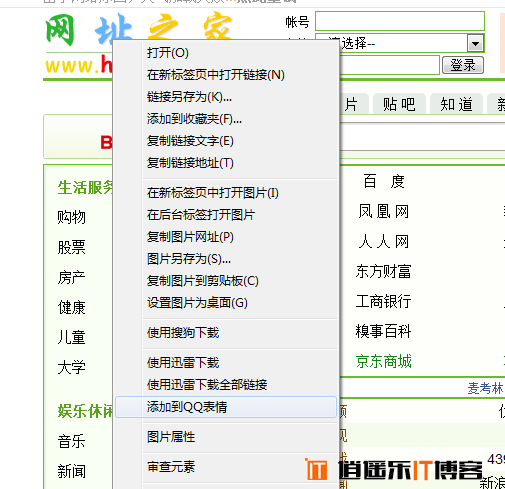Open the 股票 category link
The width and height of the screenshot is (505, 489).
pos(72,247)
